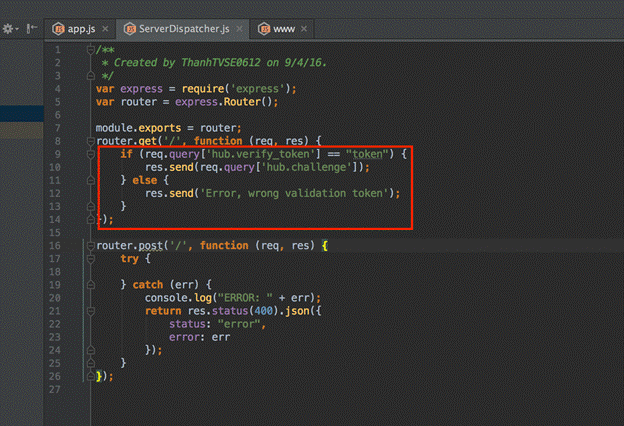Click the fold end marker at line 25
Image resolution: width=624 pixels, height=426 pixels.
[x=91, y=363]
